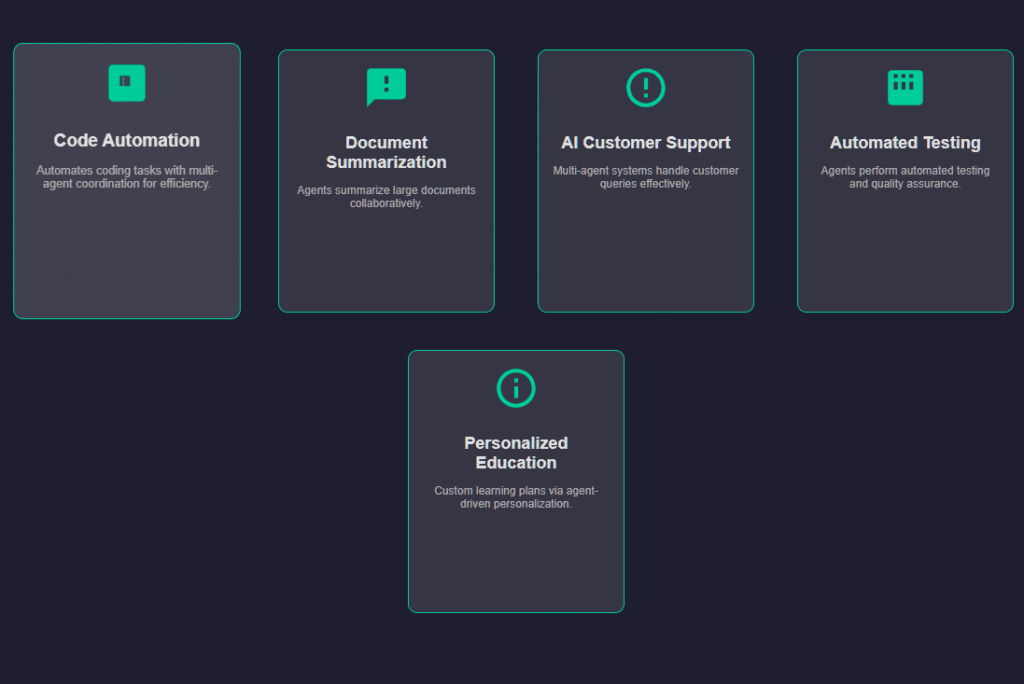The image size is (1024, 684).
Task: Click the outlined circle icon above AI Customer Support
Action: coord(645,87)
